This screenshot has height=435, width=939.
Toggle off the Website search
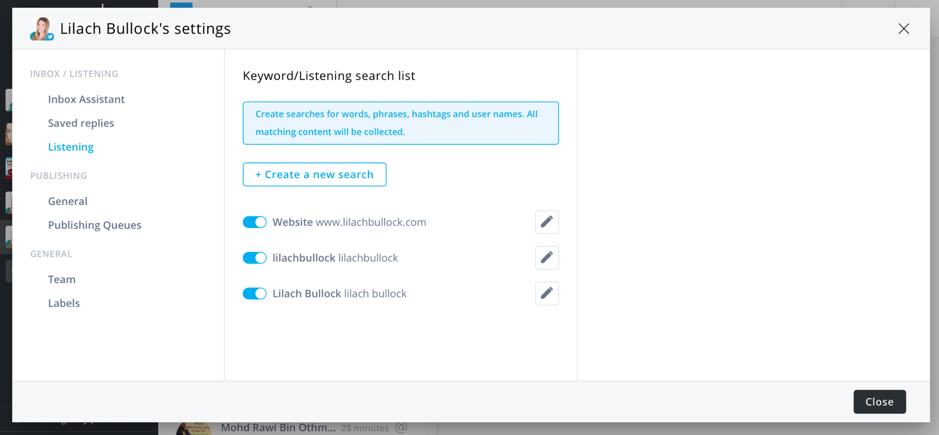coord(255,222)
